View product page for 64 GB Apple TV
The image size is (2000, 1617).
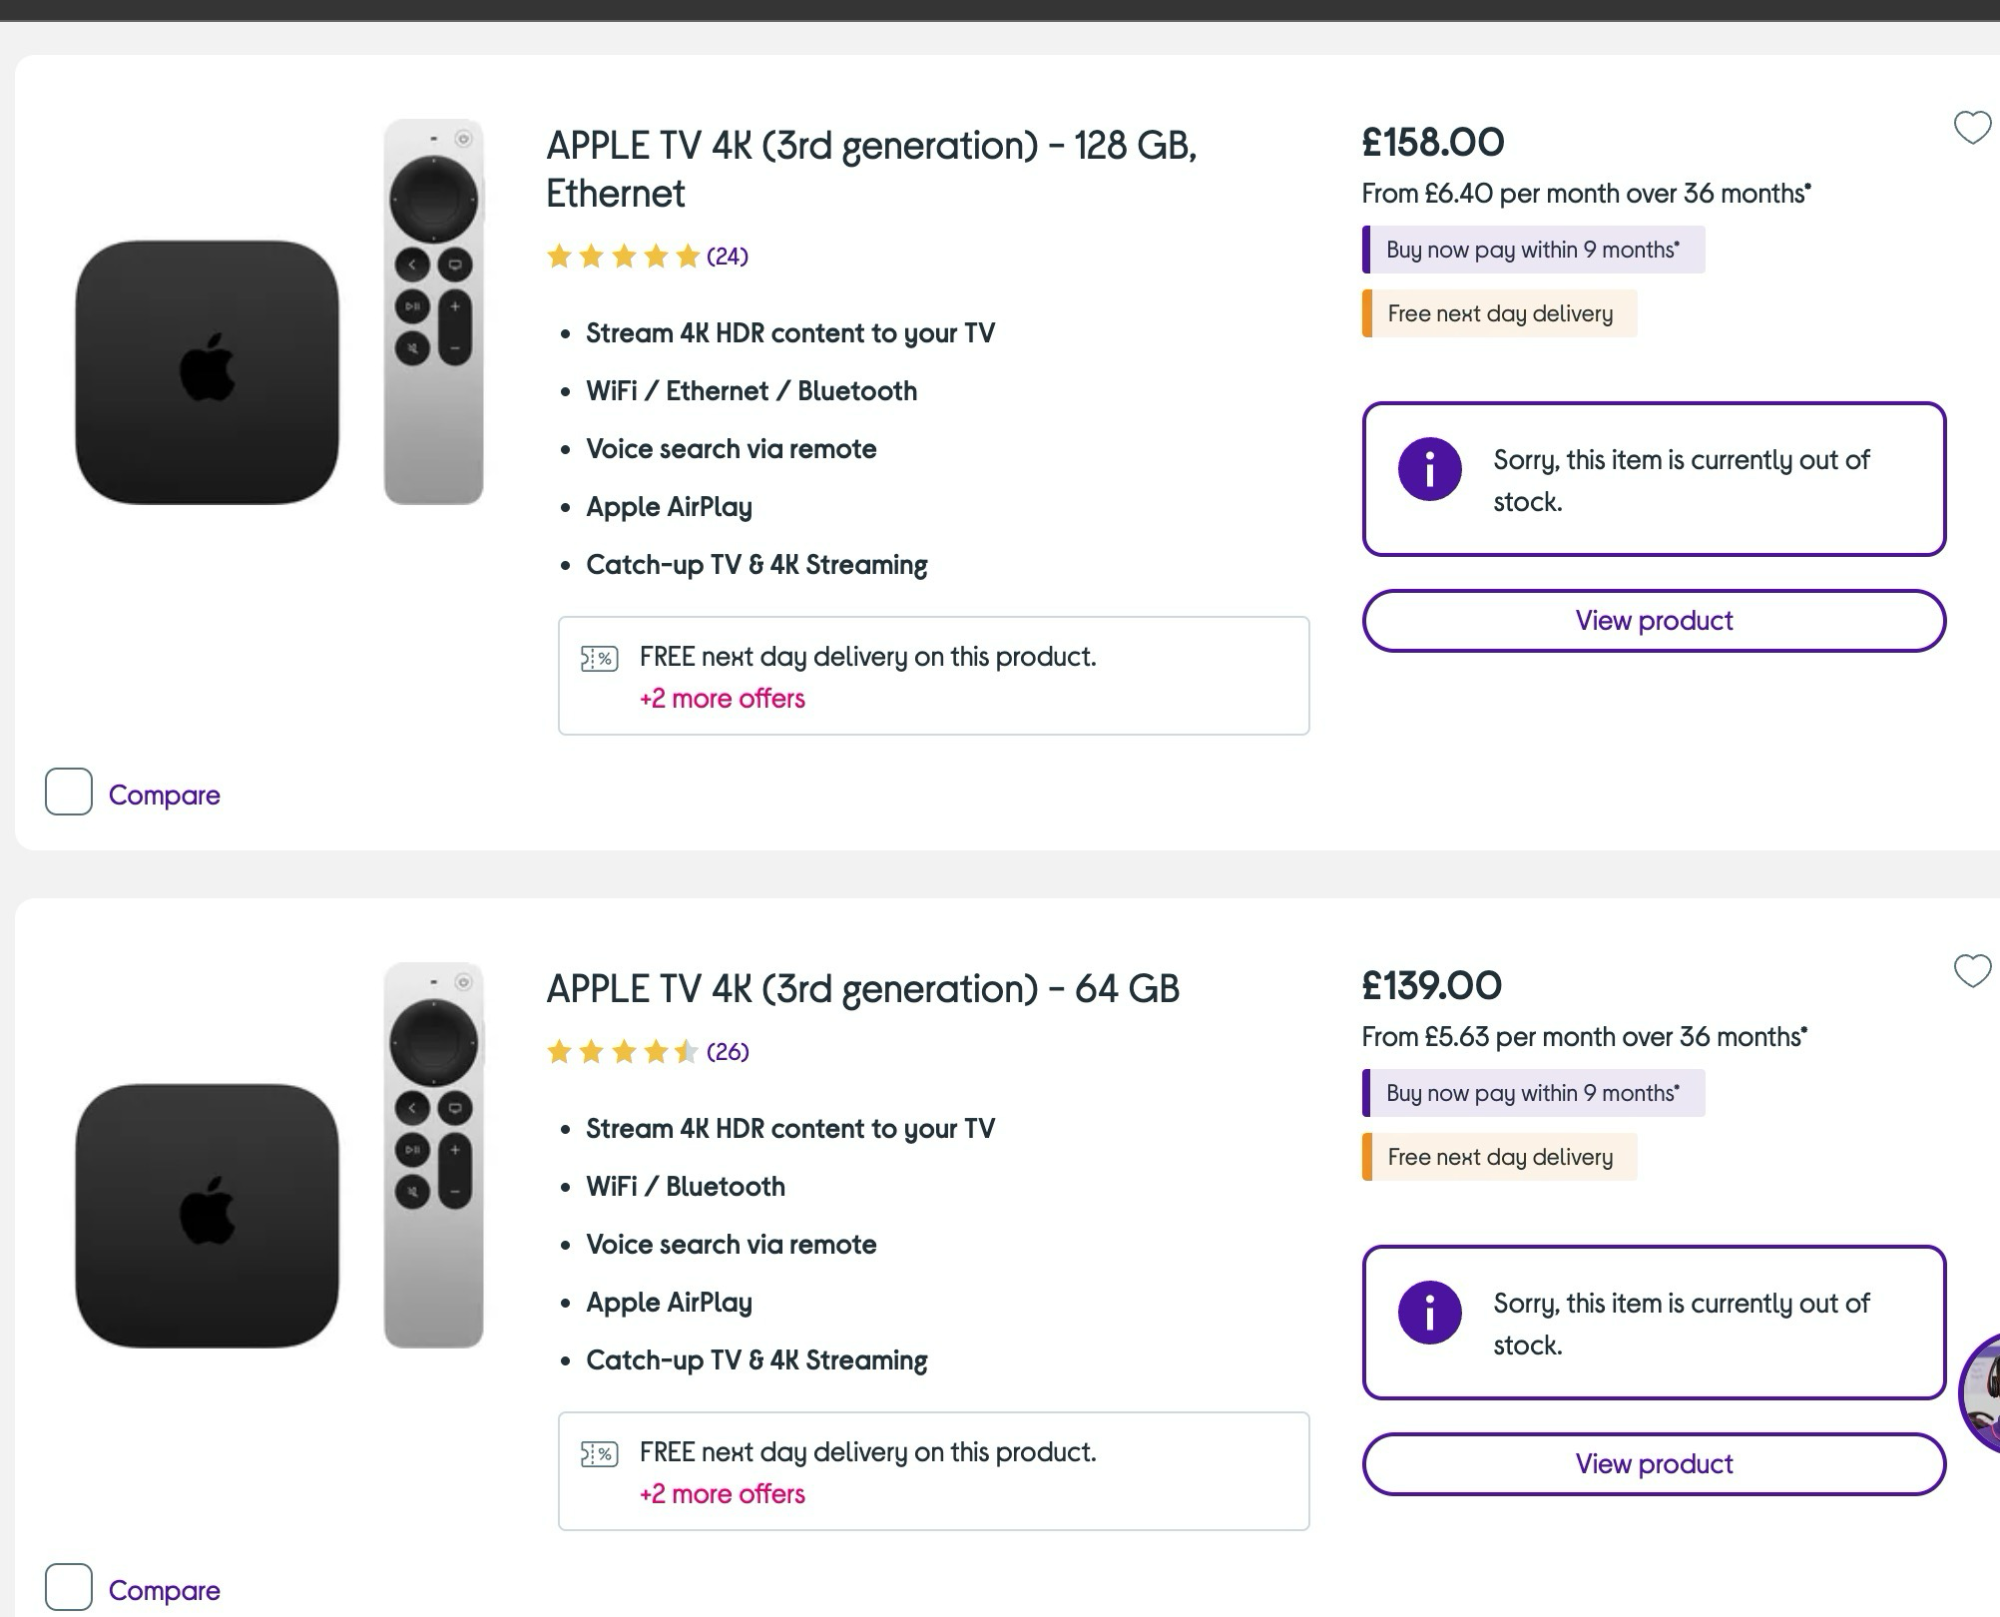click(x=1653, y=1464)
